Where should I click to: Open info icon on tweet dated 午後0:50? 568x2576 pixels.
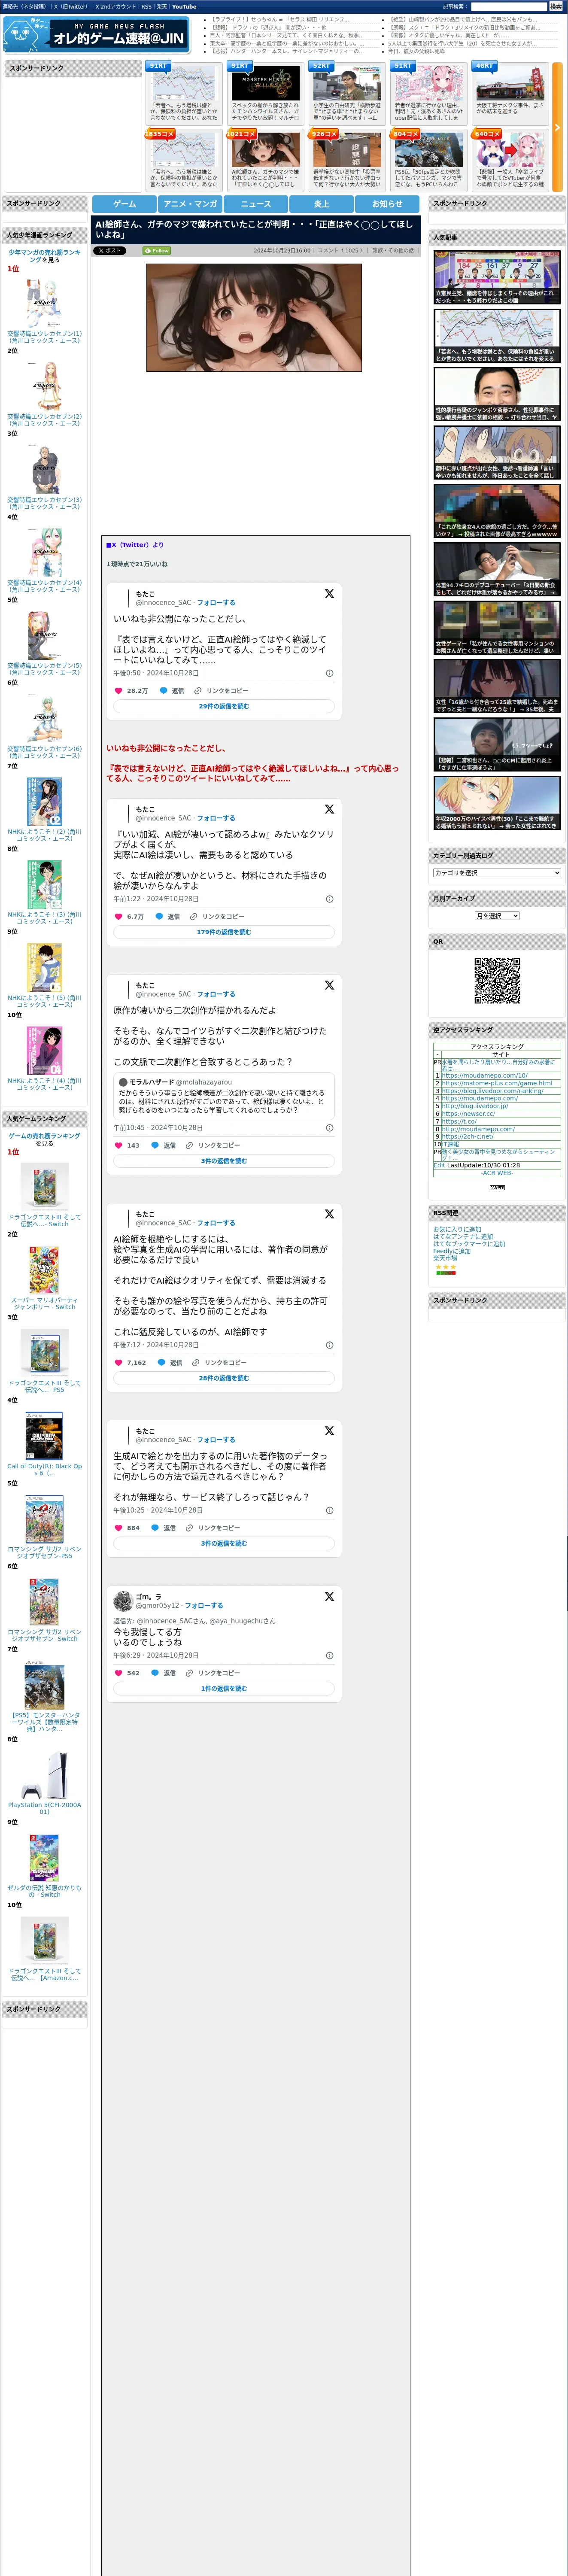click(x=330, y=673)
